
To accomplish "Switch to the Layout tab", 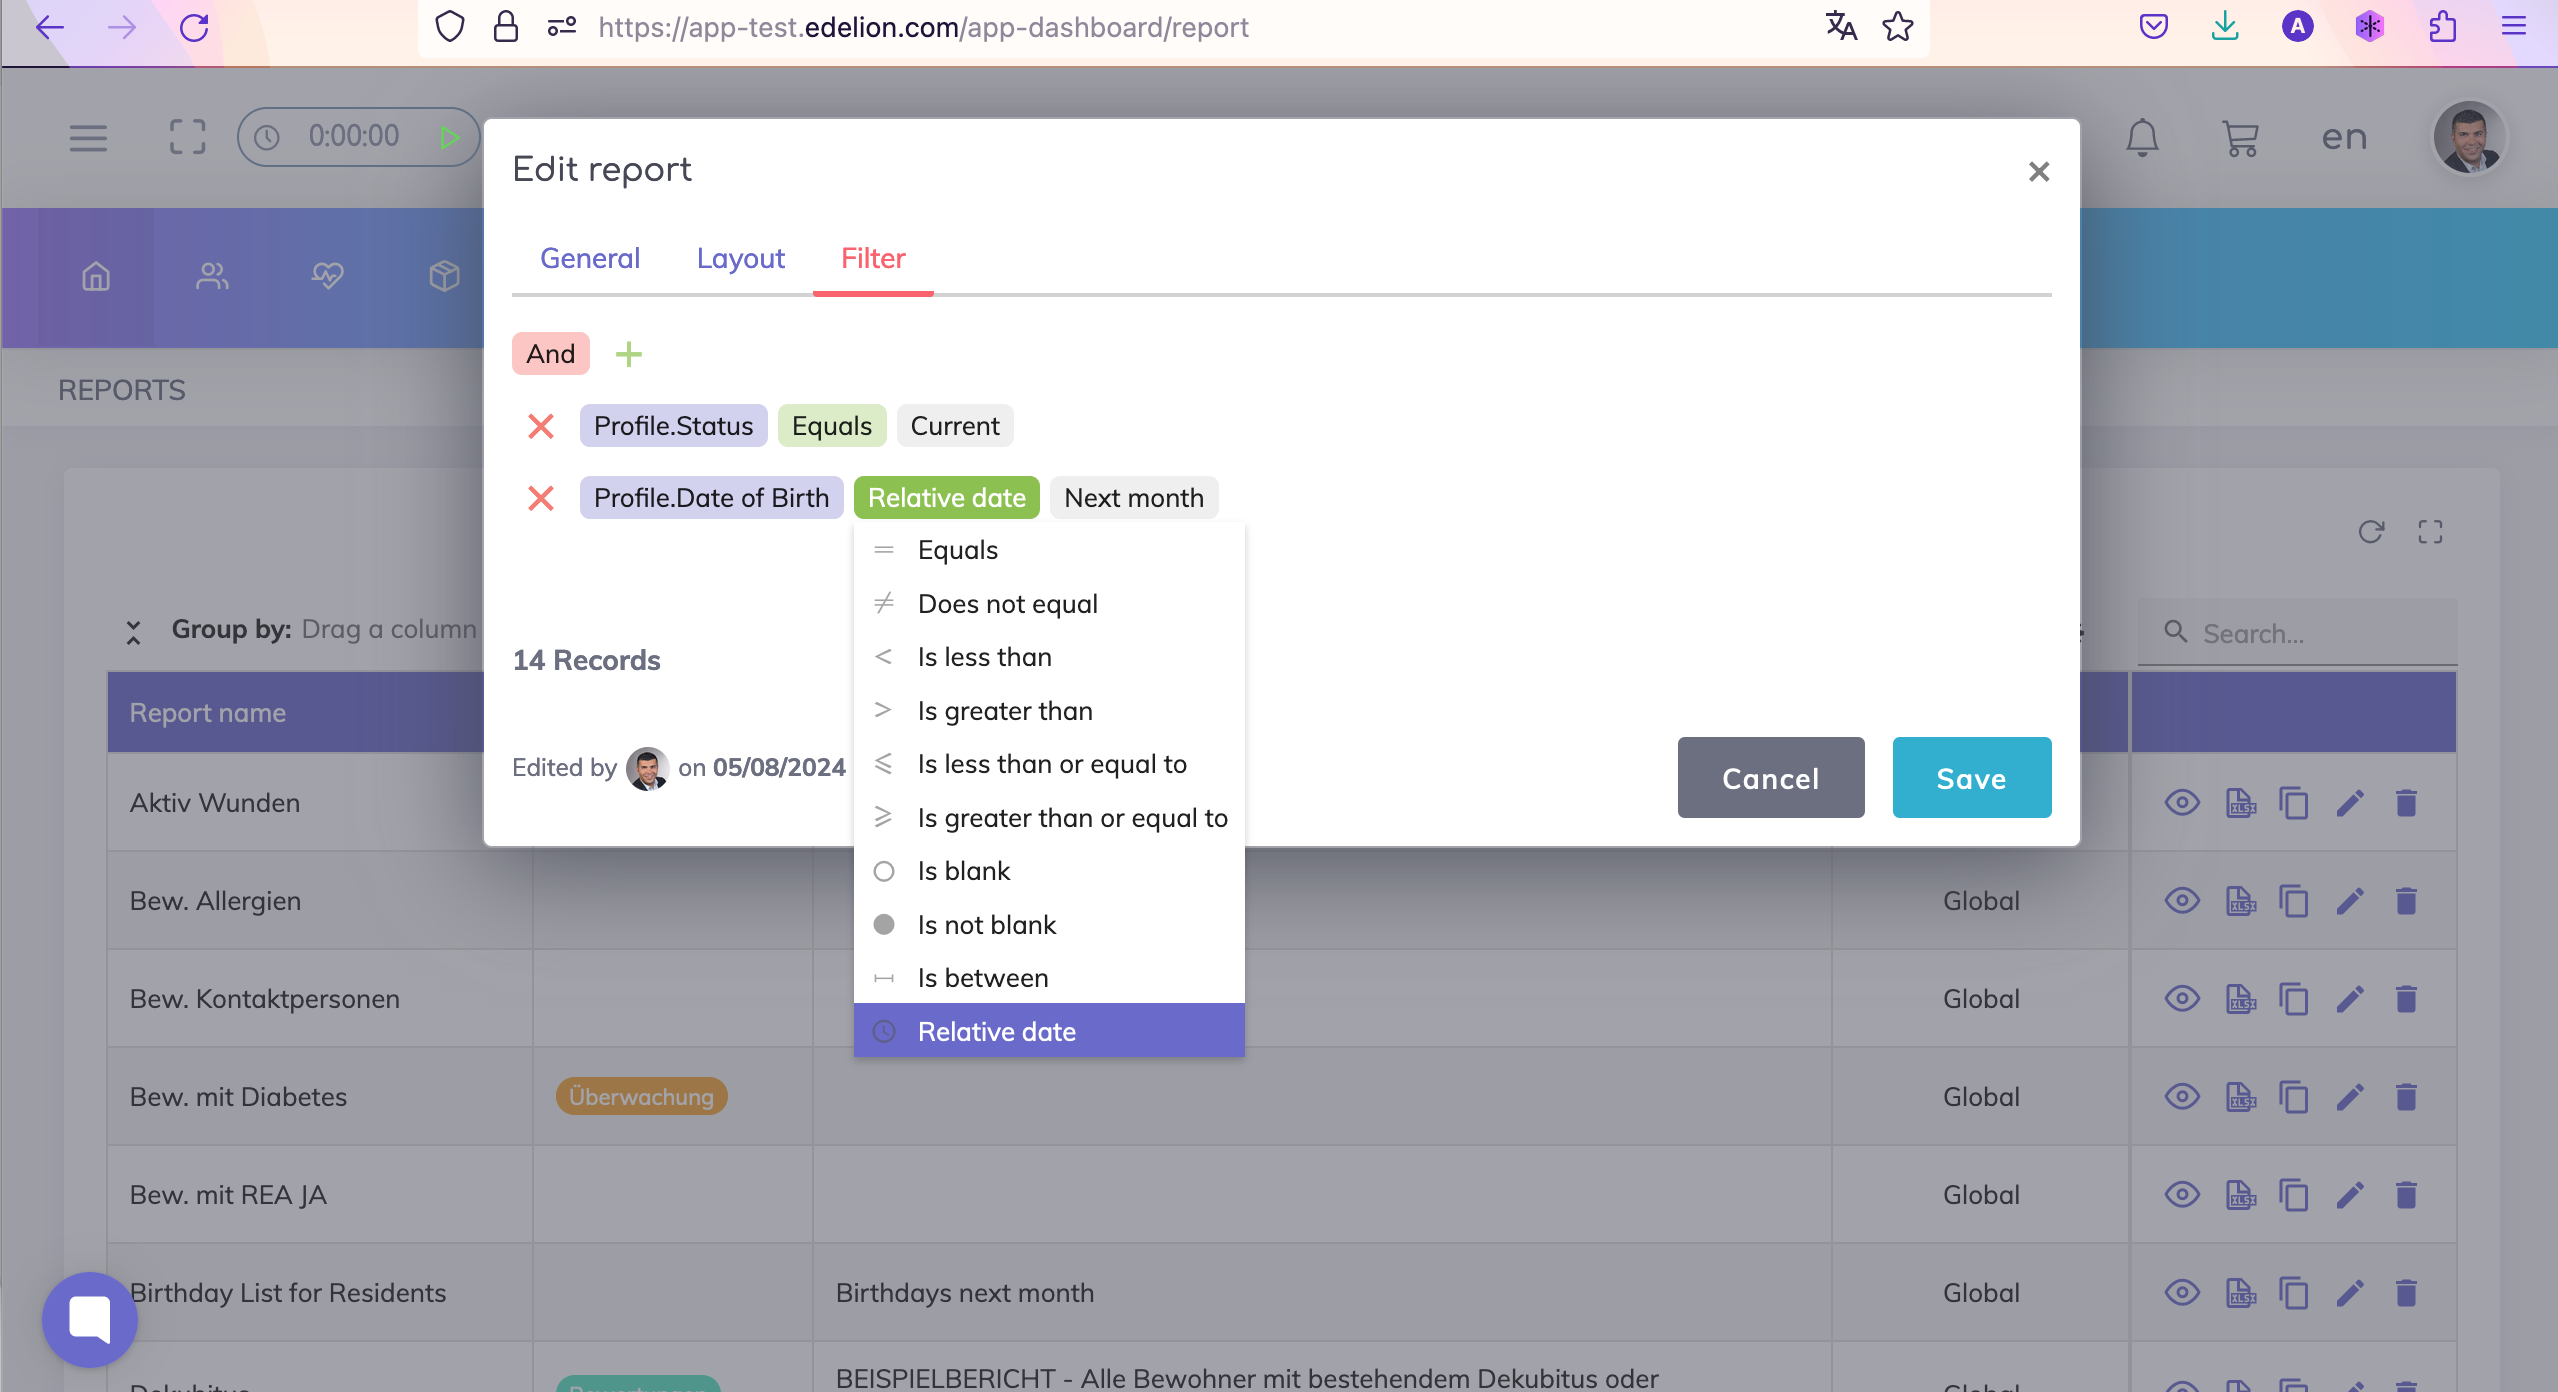I will pos(740,258).
